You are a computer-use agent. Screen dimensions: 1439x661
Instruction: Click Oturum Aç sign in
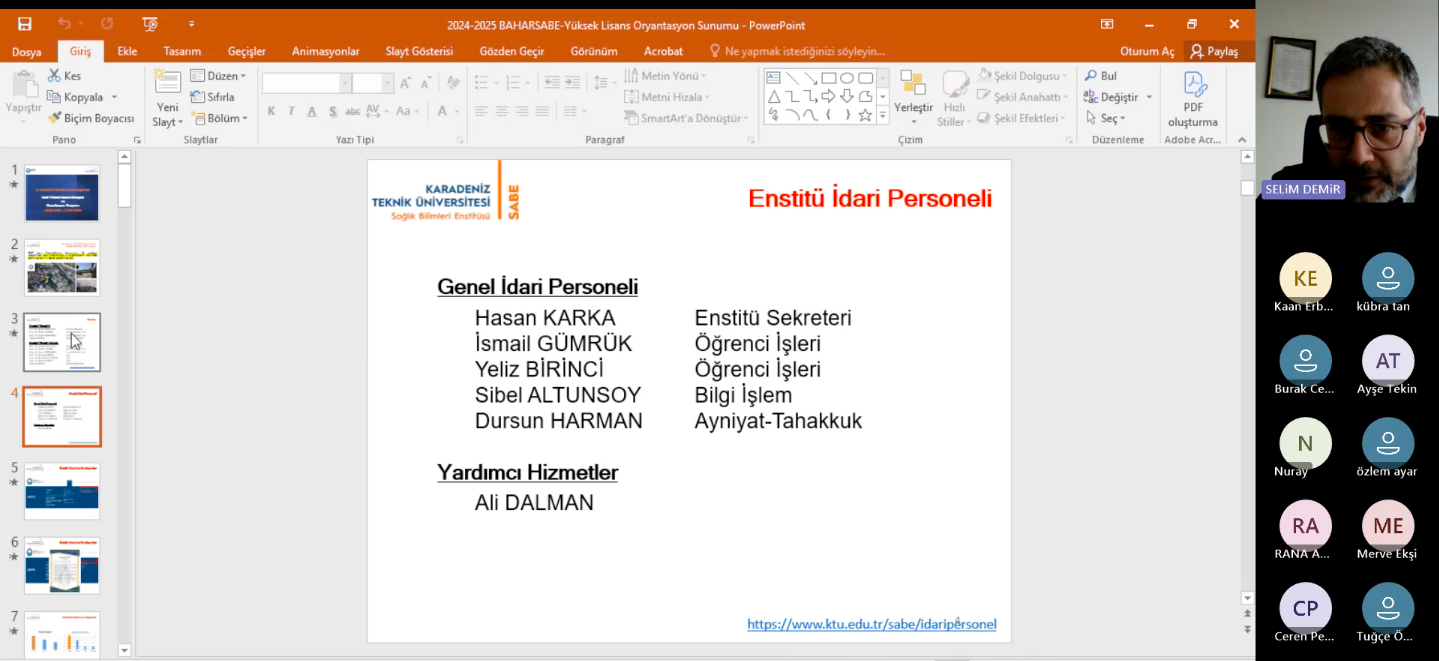tap(1147, 51)
